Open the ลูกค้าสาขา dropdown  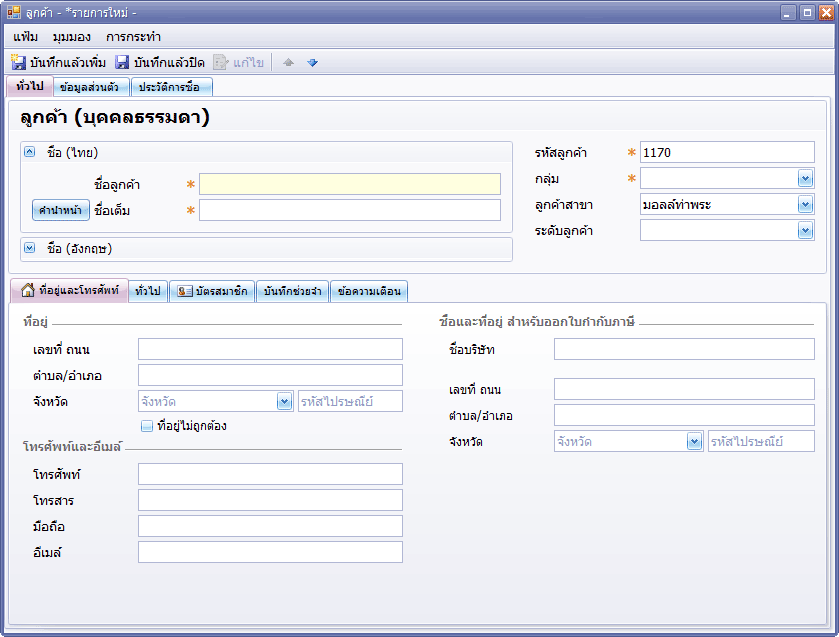click(x=805, y=204)
